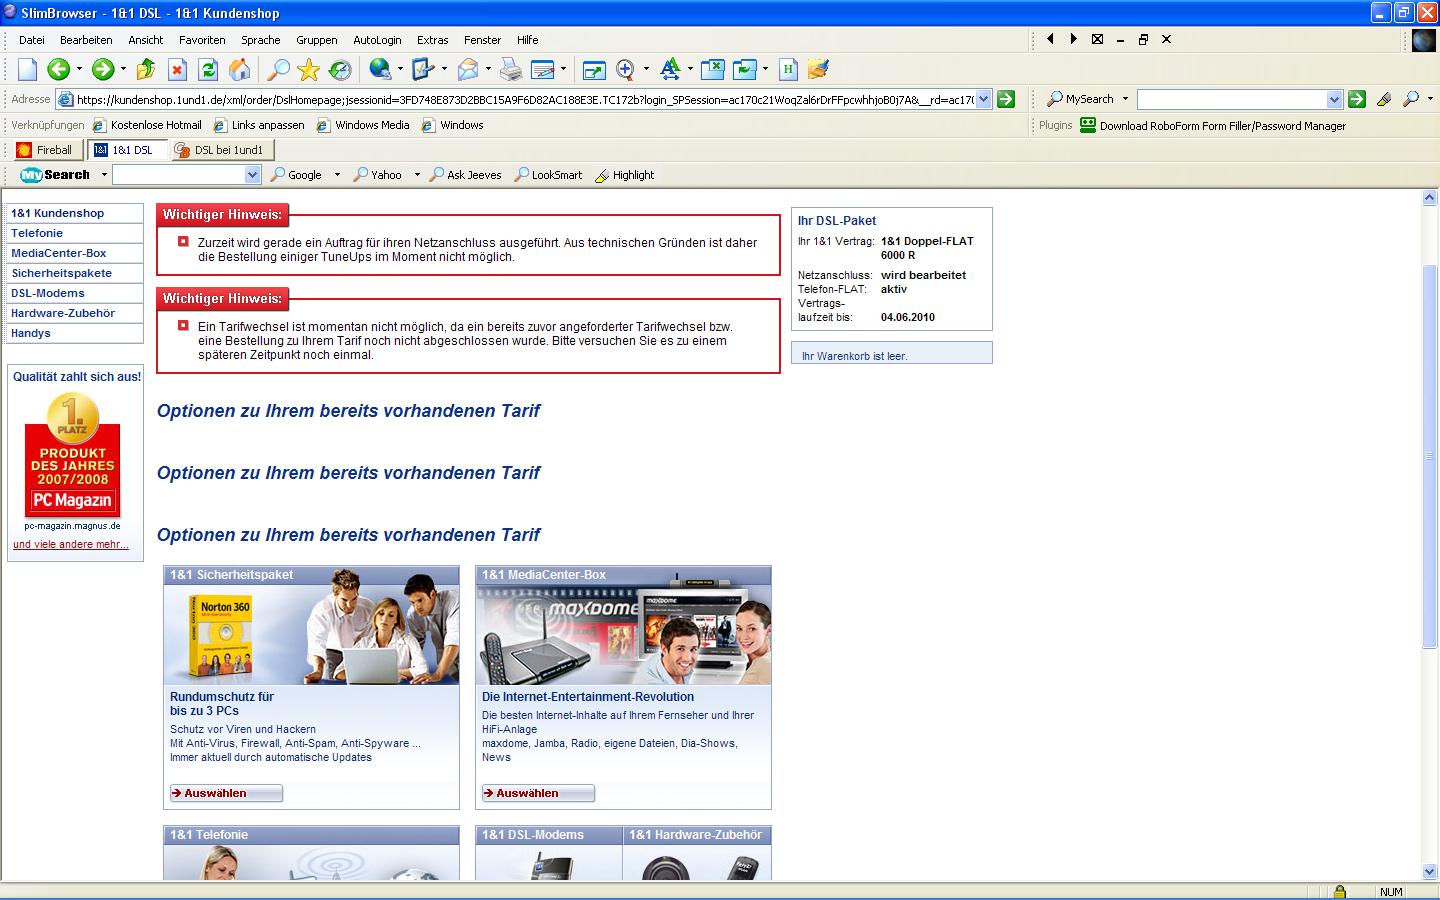Follow the 'und viele andere mehr...' link

tap(71, 545)
